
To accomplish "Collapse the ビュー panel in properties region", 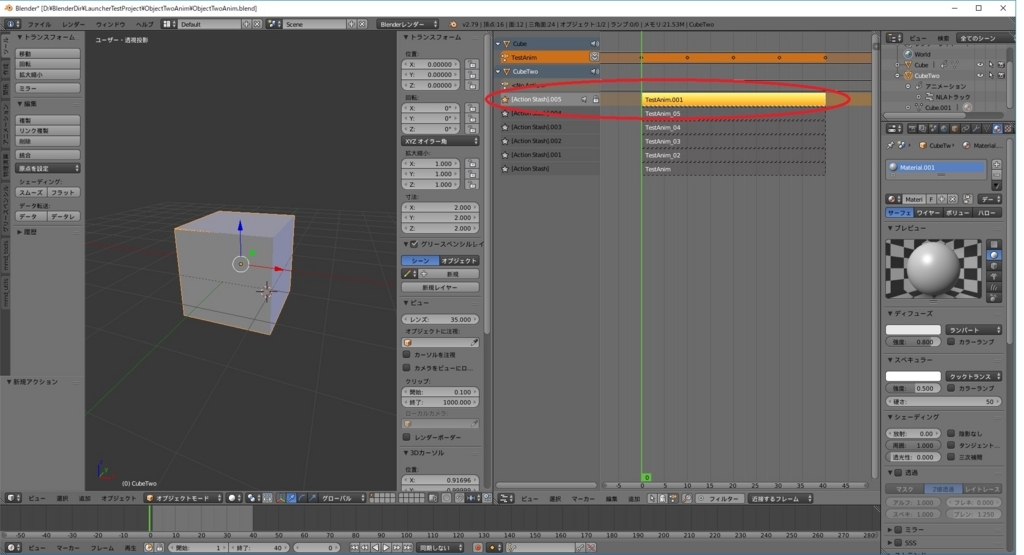I will click(406, 303).
